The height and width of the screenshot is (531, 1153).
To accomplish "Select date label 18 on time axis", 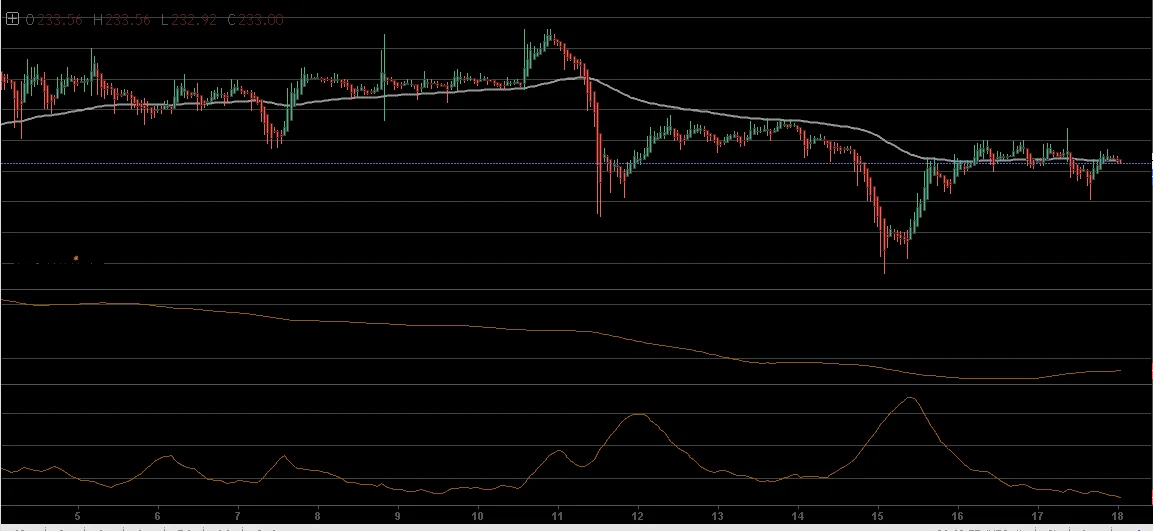I will [x=1118, y=516].
